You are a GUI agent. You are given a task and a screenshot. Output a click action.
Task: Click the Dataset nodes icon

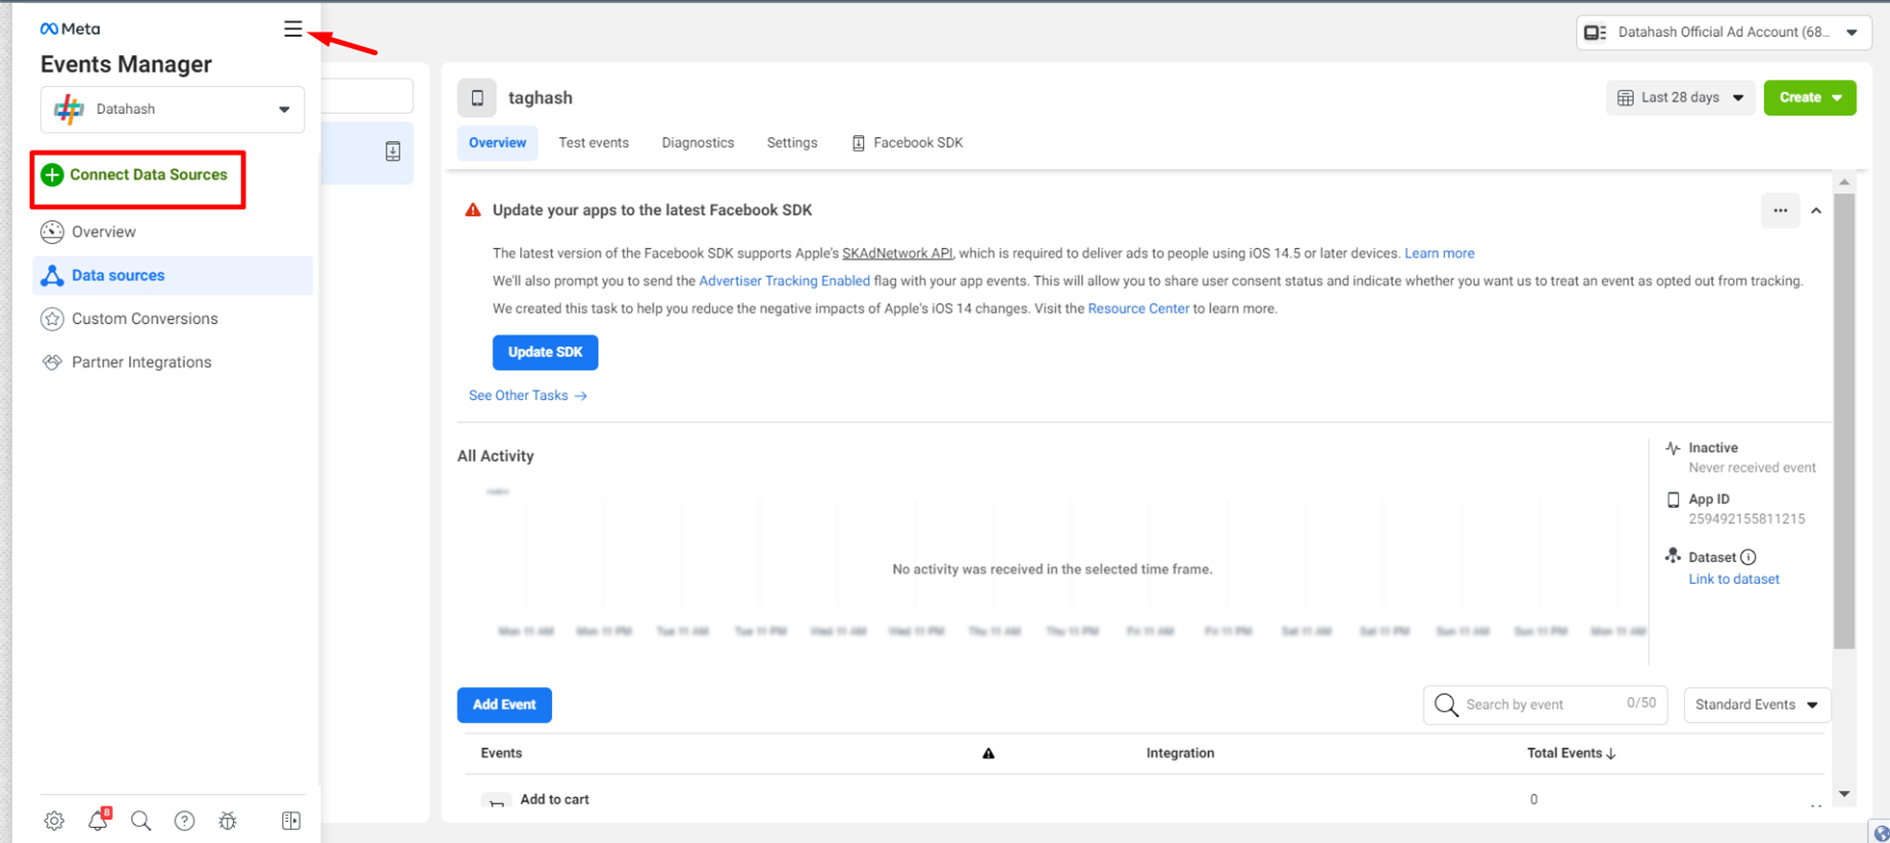point(1673,556)
